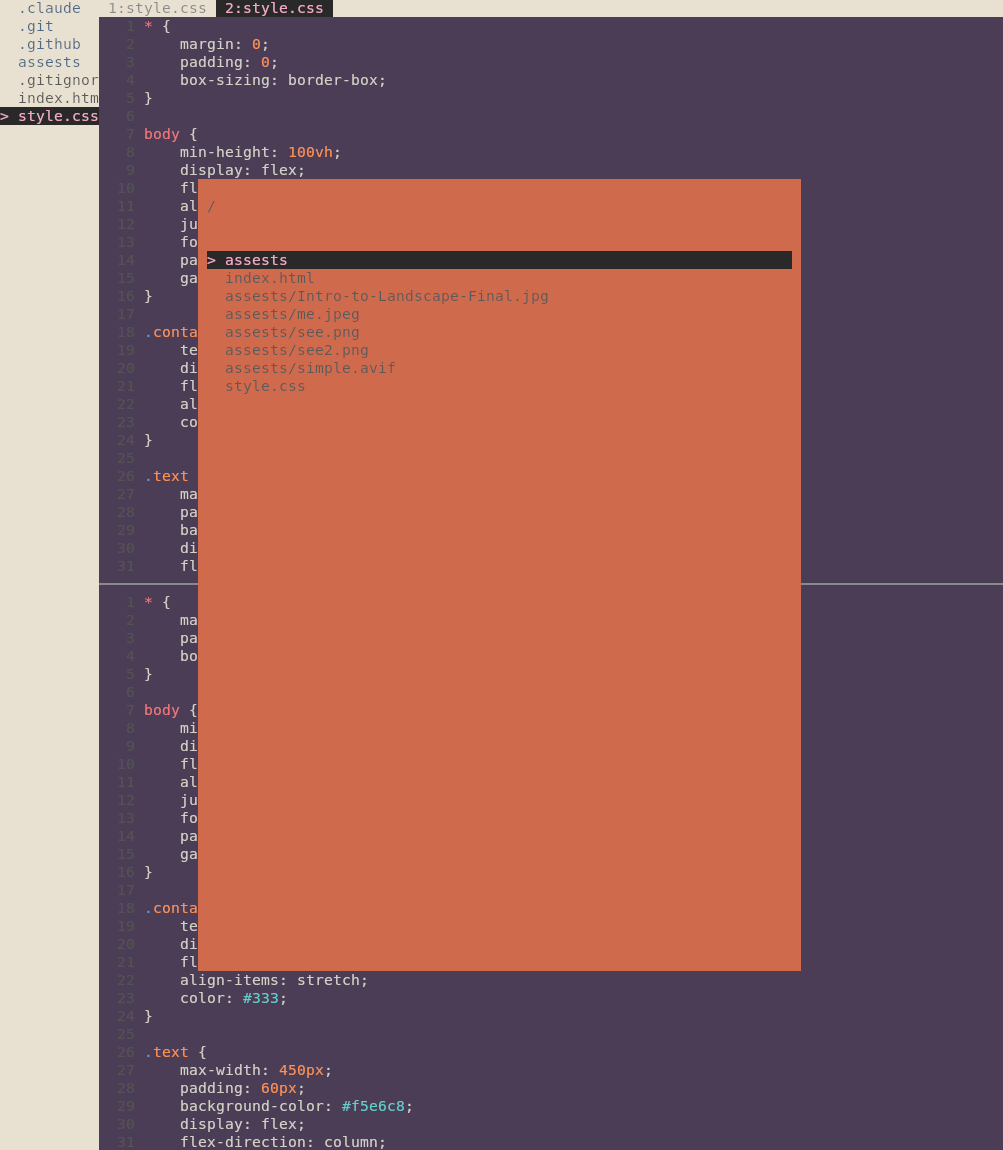
Task: Click the #333 color value in the lower pane
Action: coord(260,998)
